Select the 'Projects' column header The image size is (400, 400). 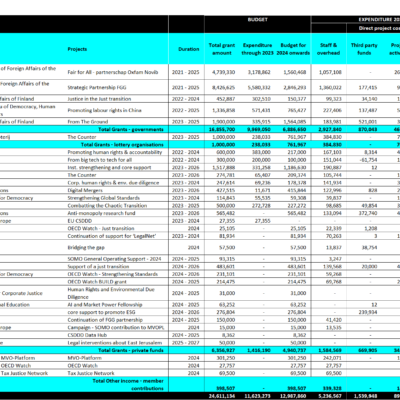click(77, 49)
